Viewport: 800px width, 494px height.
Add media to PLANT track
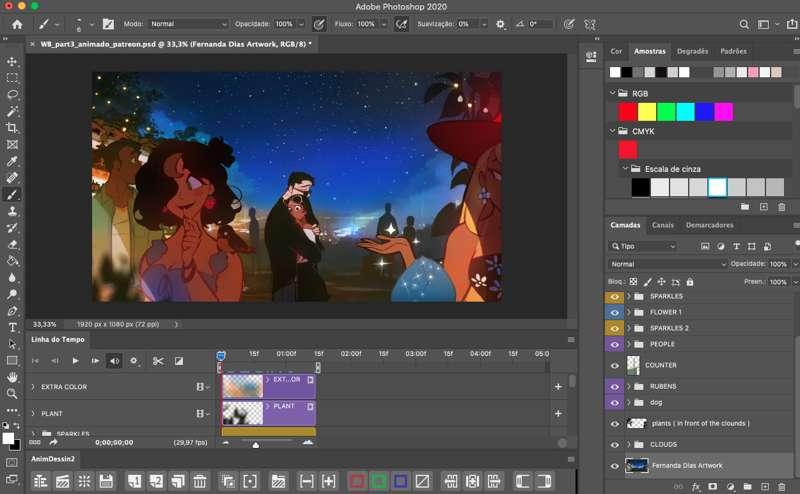[x=558, y=413]
